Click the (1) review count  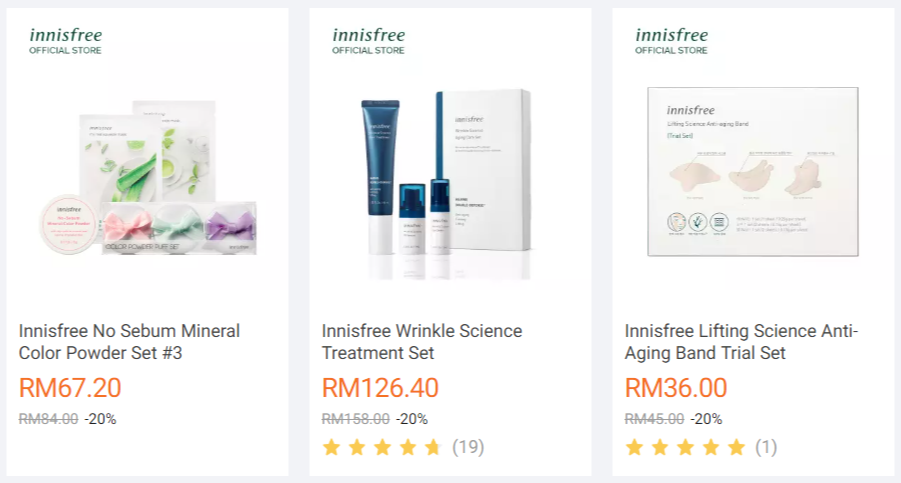pyautogui.click(x=766, y=447)
